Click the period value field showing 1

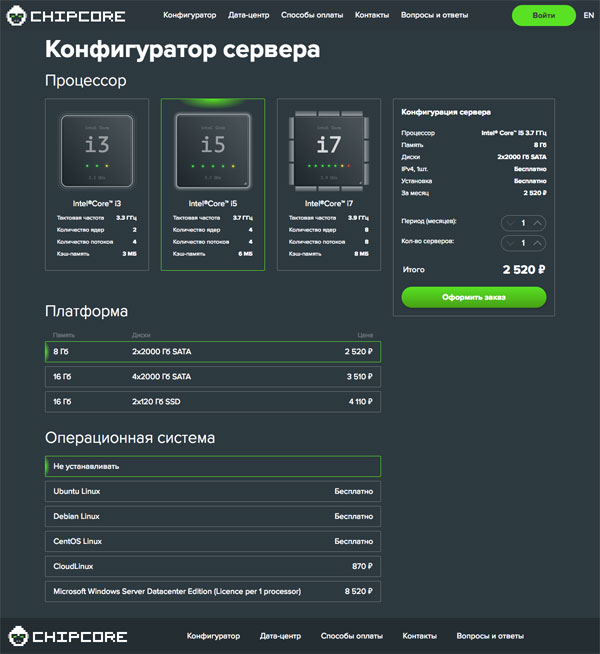(x=523, y=223)
